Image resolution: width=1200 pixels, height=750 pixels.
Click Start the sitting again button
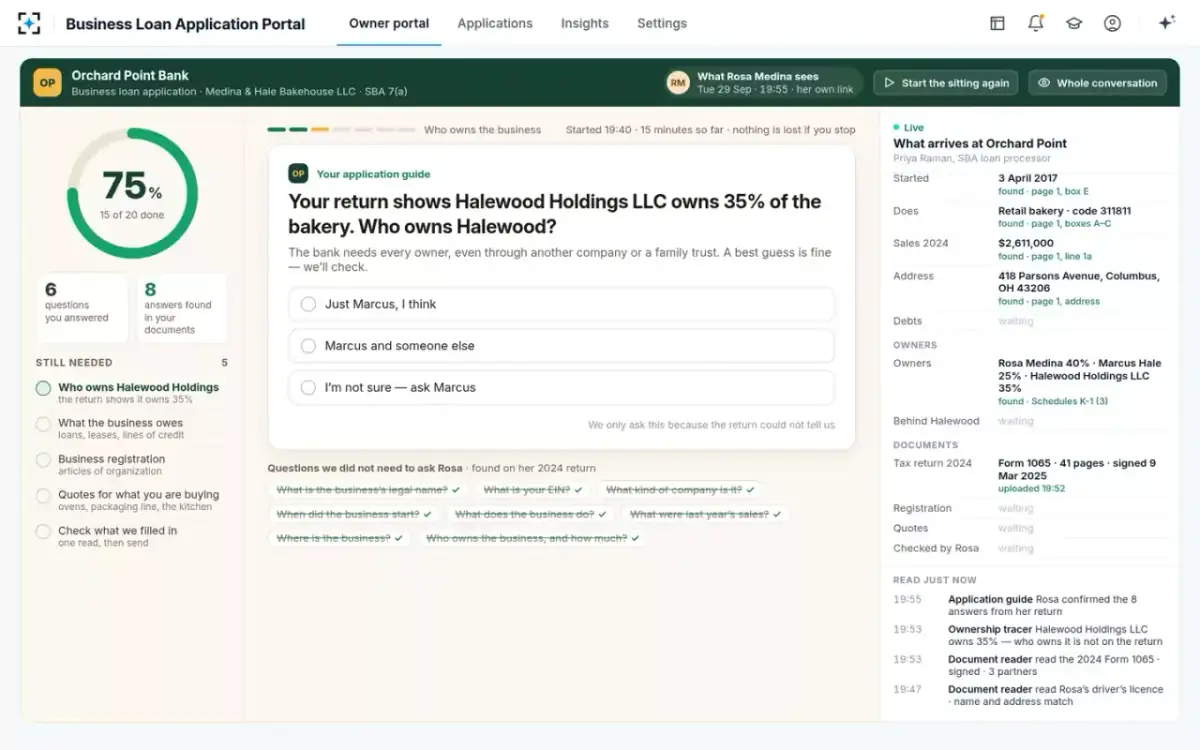(946, 83)
